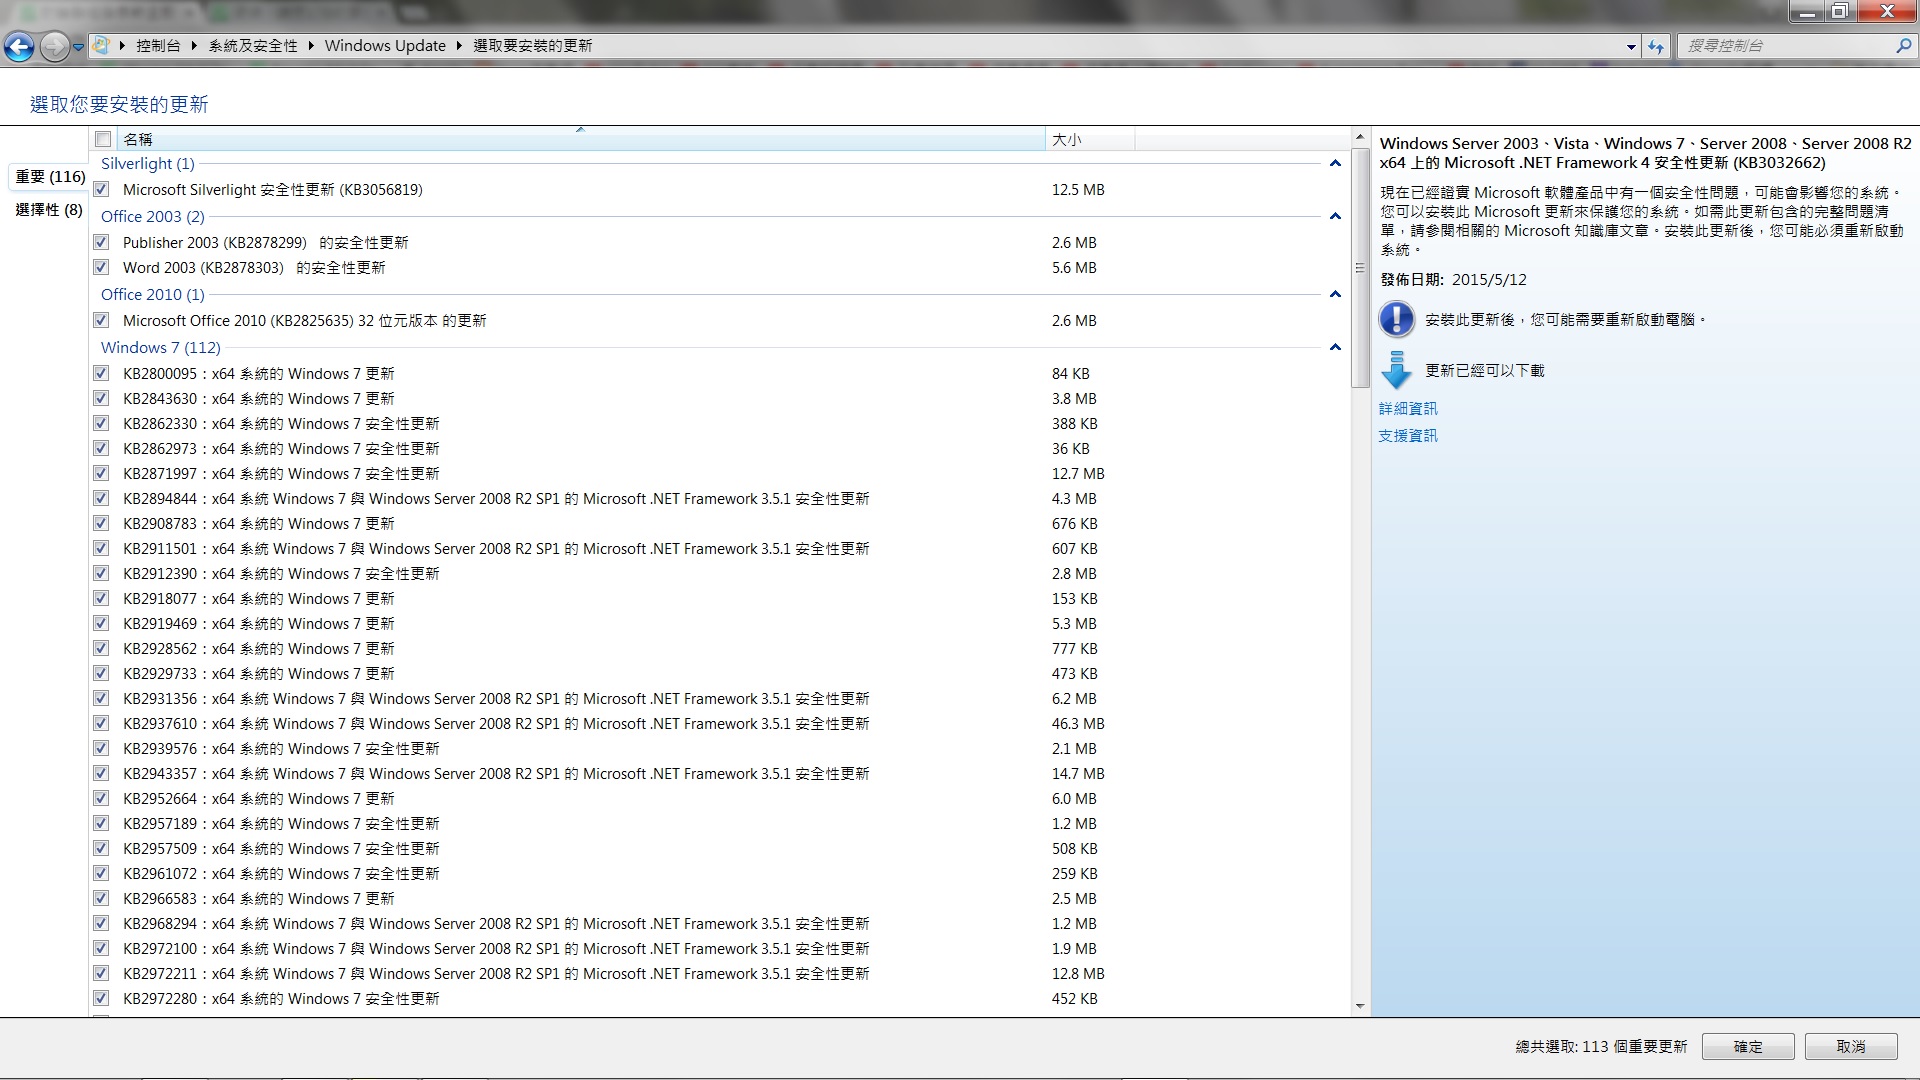Click the 確定 button
The image size is (1920, 1080).
tap(1748, 1046)
